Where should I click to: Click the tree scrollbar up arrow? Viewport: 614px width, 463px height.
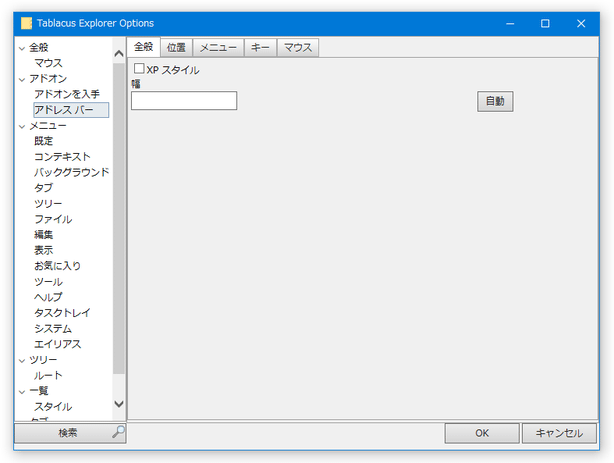[x=119, y=54]
